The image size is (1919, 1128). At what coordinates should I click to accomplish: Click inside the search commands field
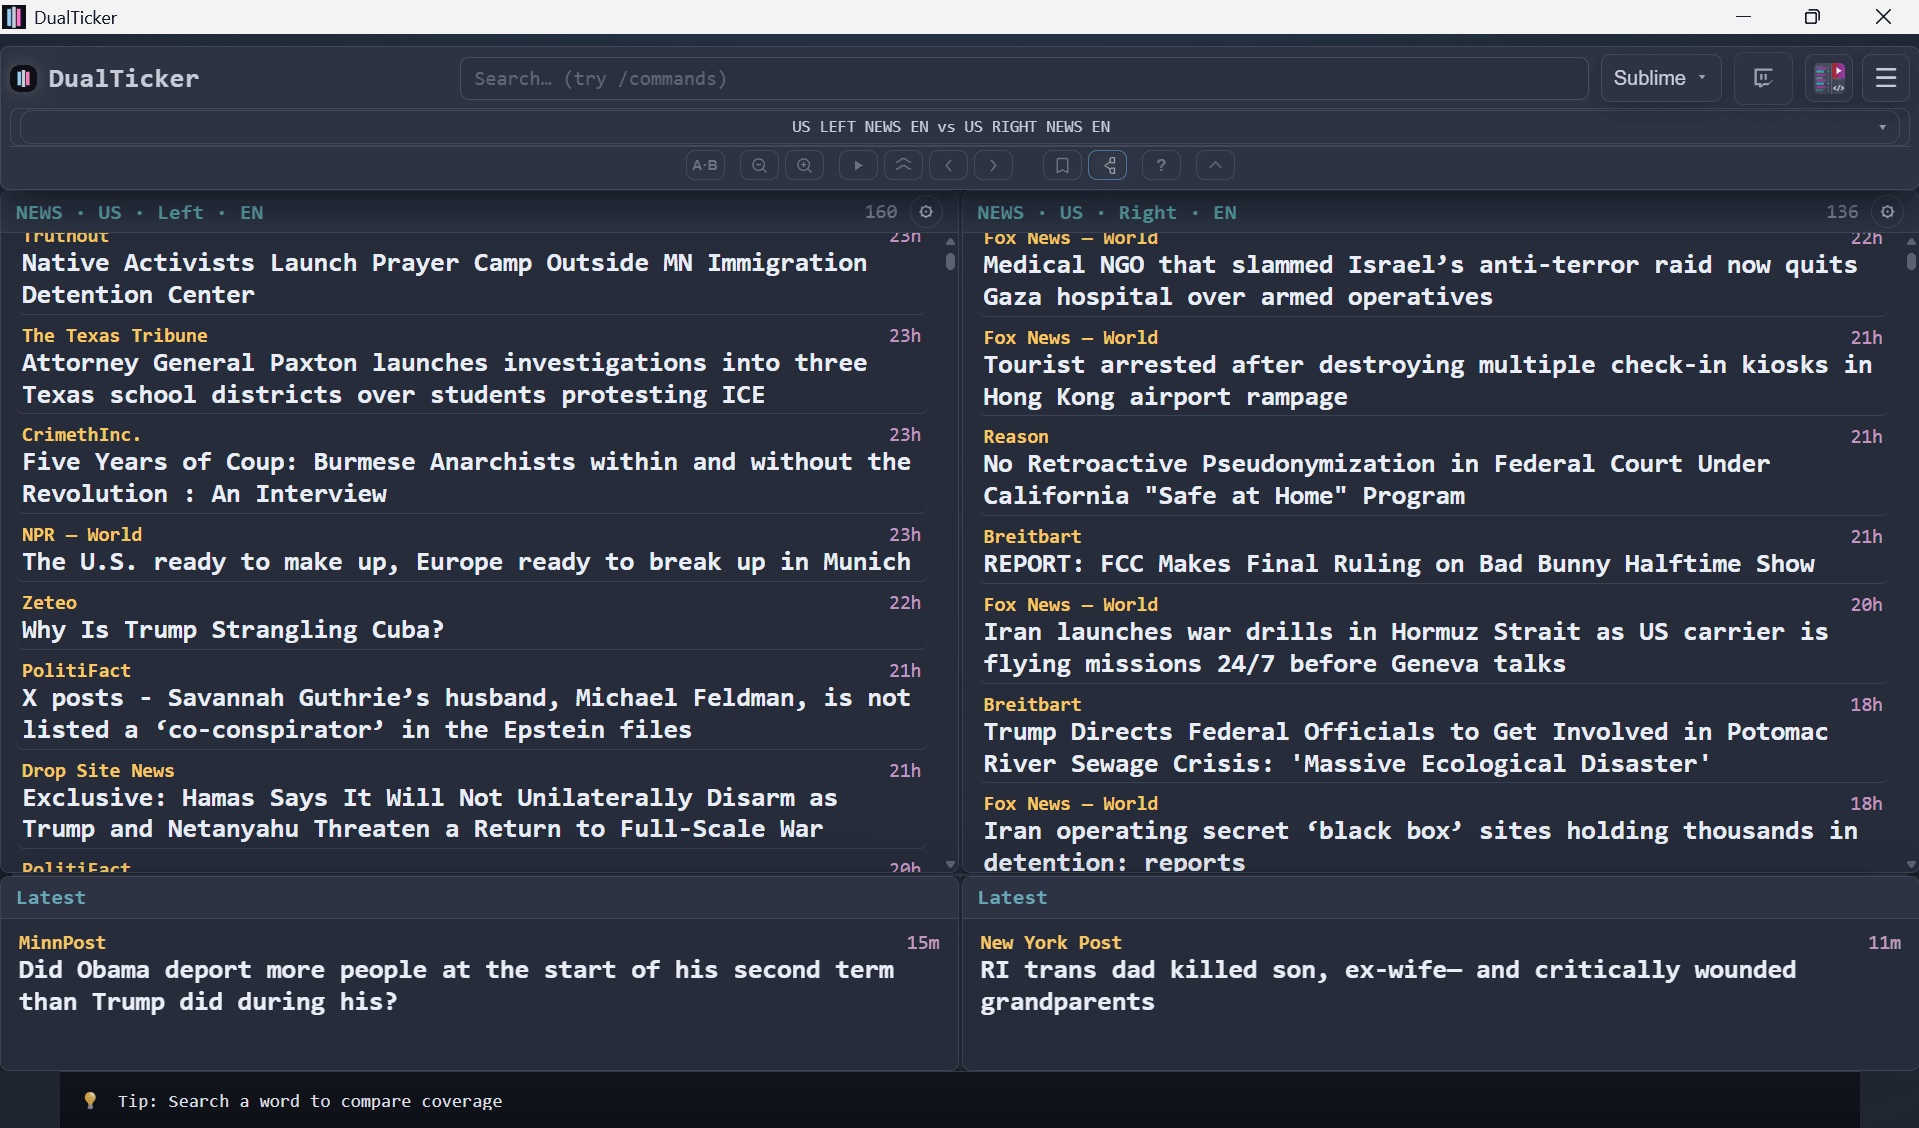[1023, 78]
